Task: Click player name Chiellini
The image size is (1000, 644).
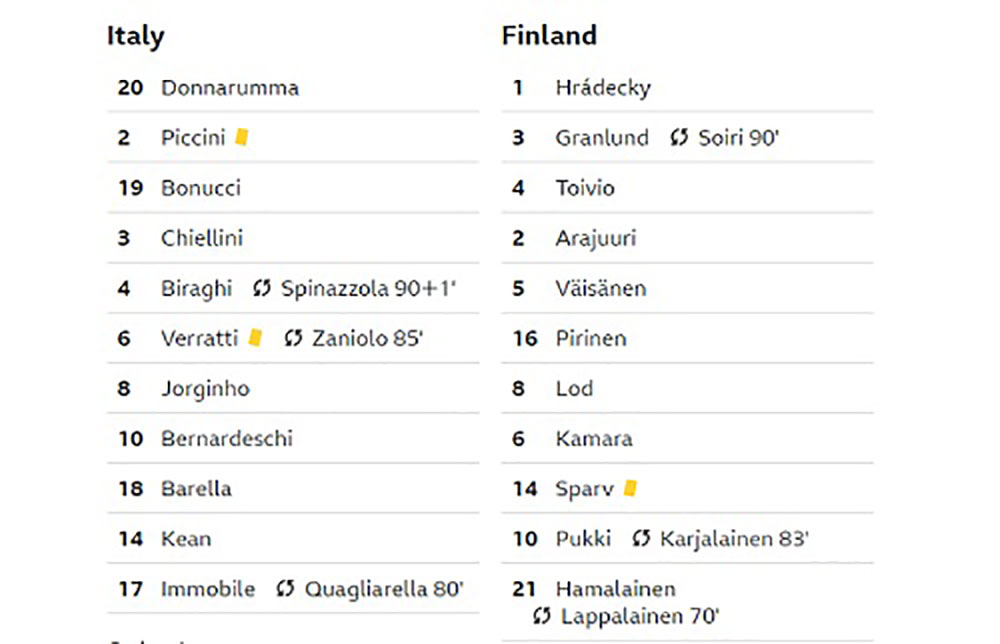Action: [202, 238]
